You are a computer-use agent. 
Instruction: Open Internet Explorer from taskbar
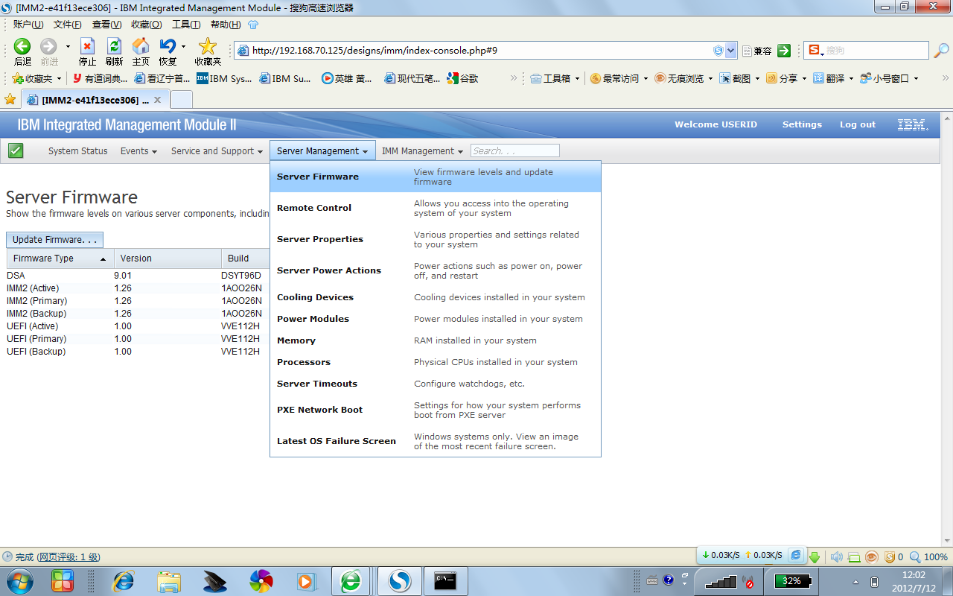[x=123, y=581]
